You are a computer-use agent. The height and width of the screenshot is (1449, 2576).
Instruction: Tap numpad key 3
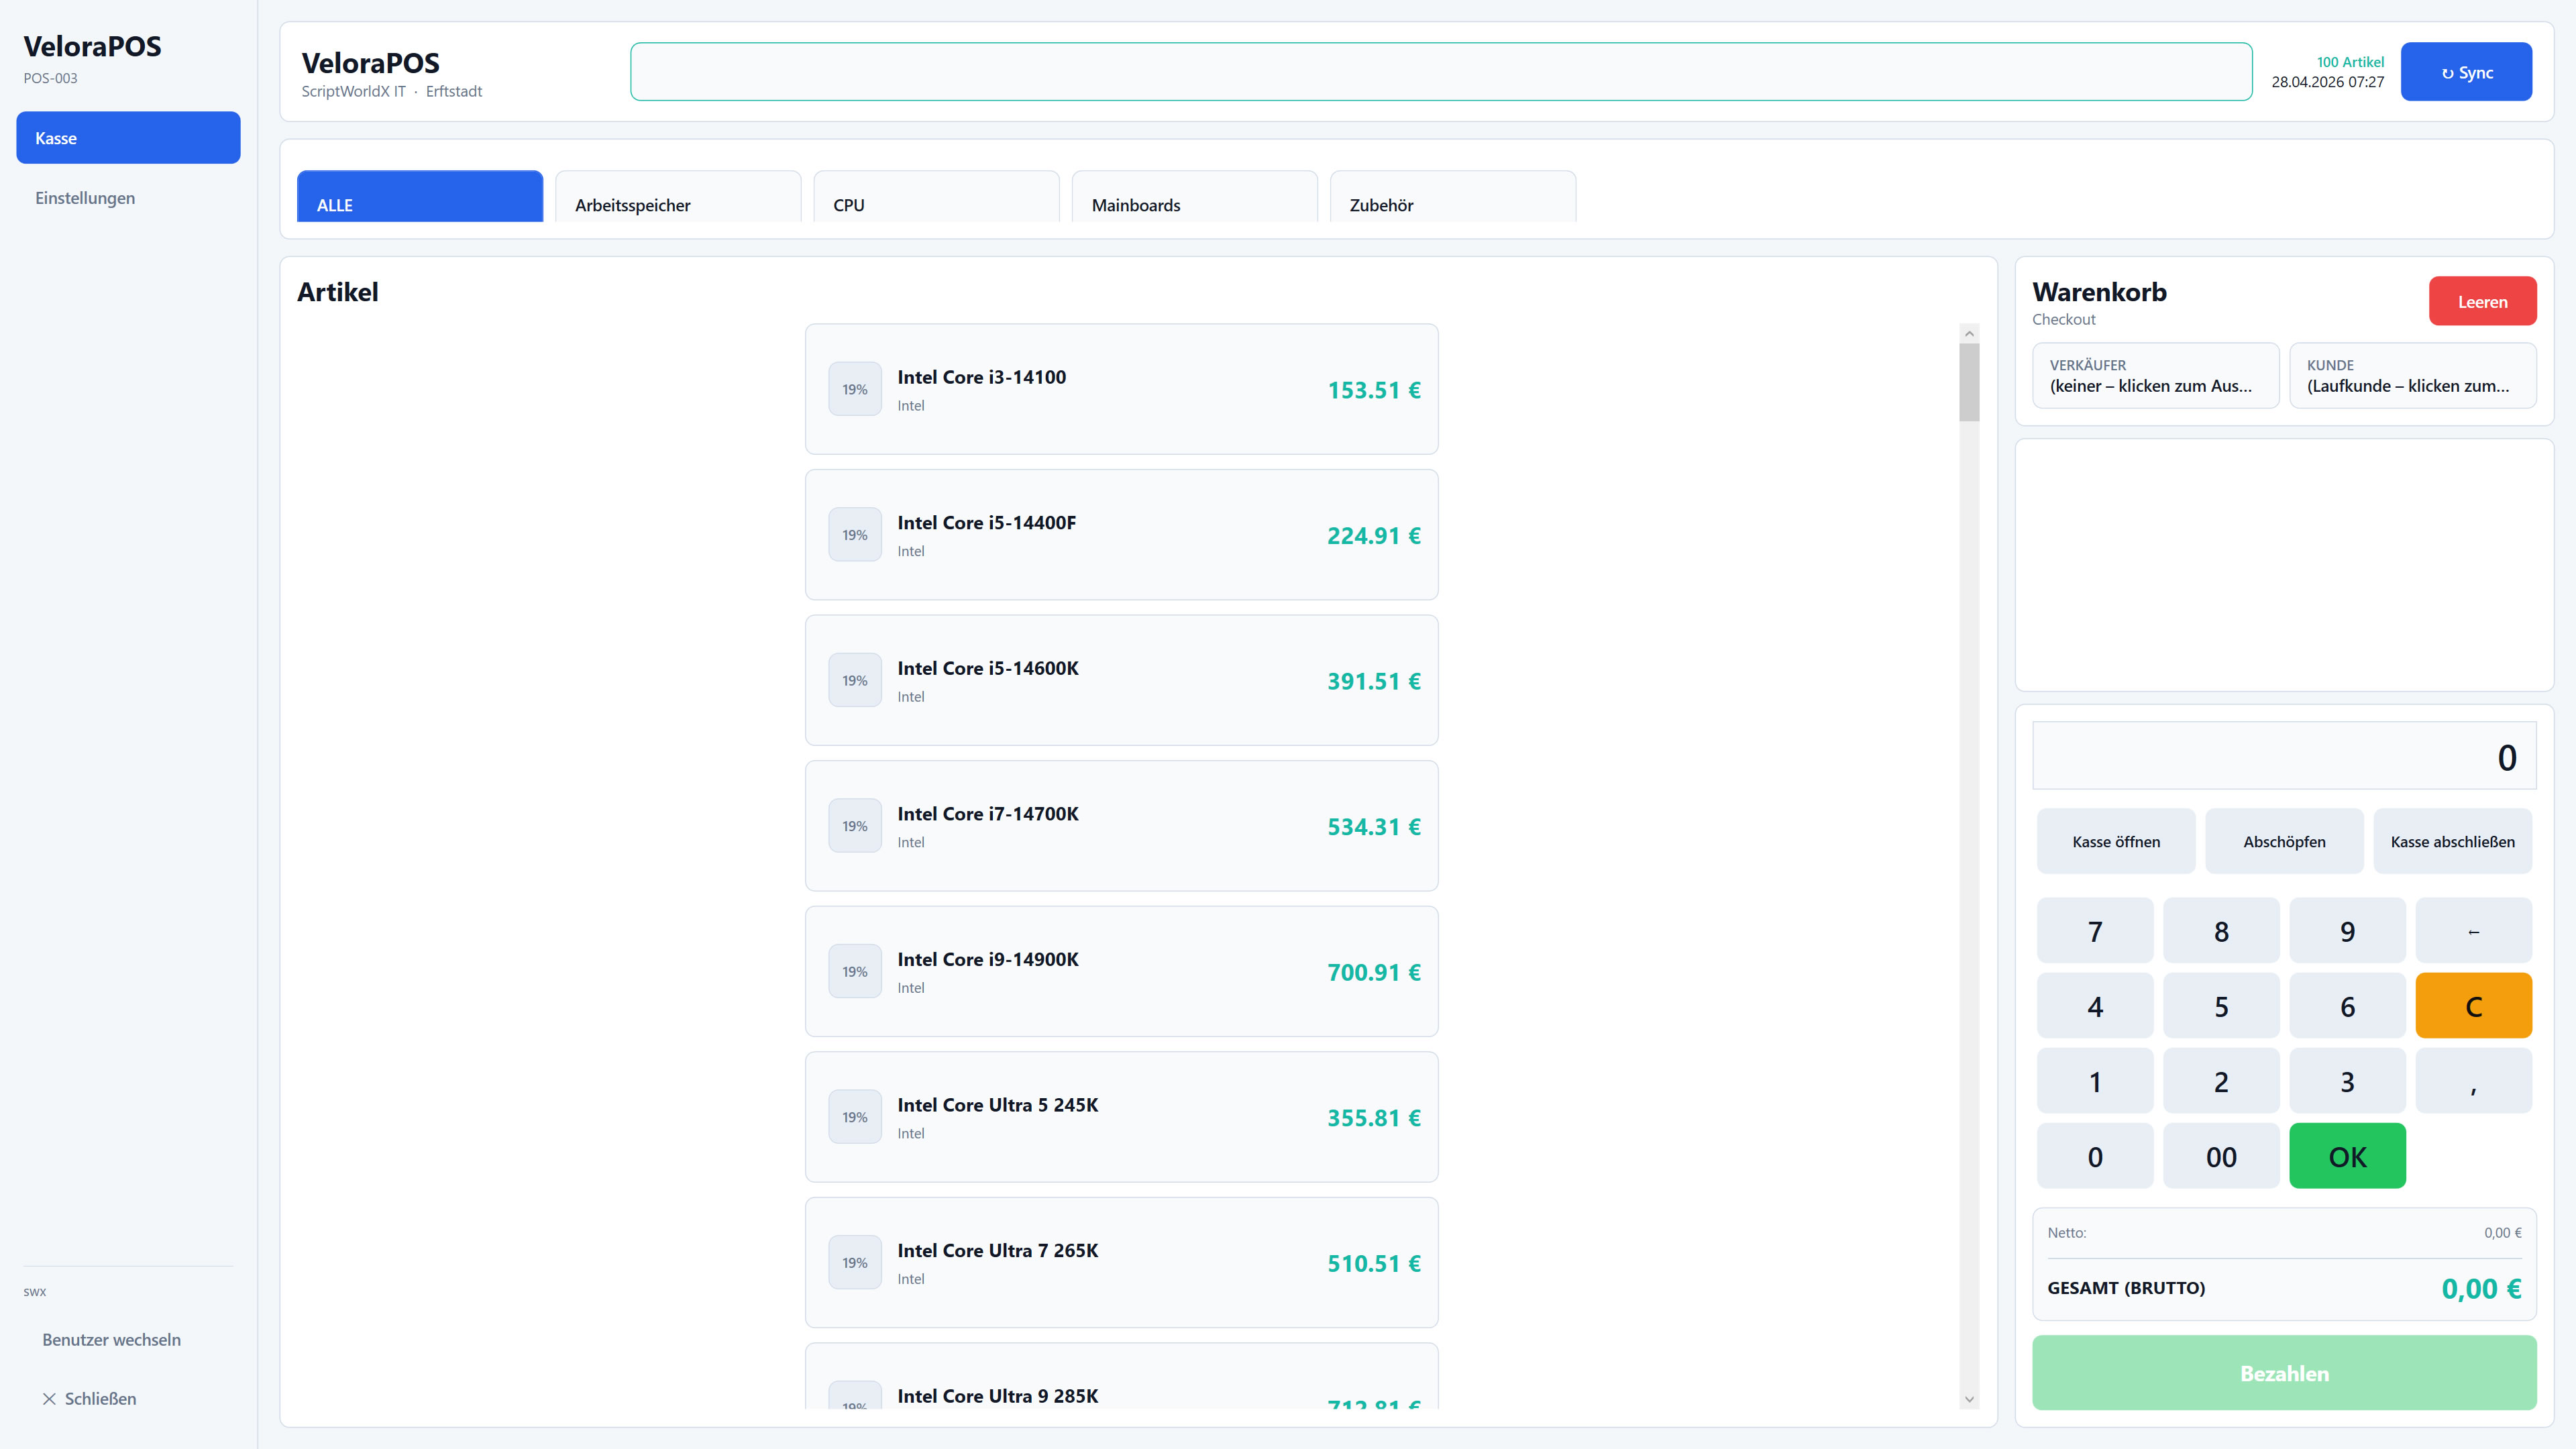coord(2347,1081)
